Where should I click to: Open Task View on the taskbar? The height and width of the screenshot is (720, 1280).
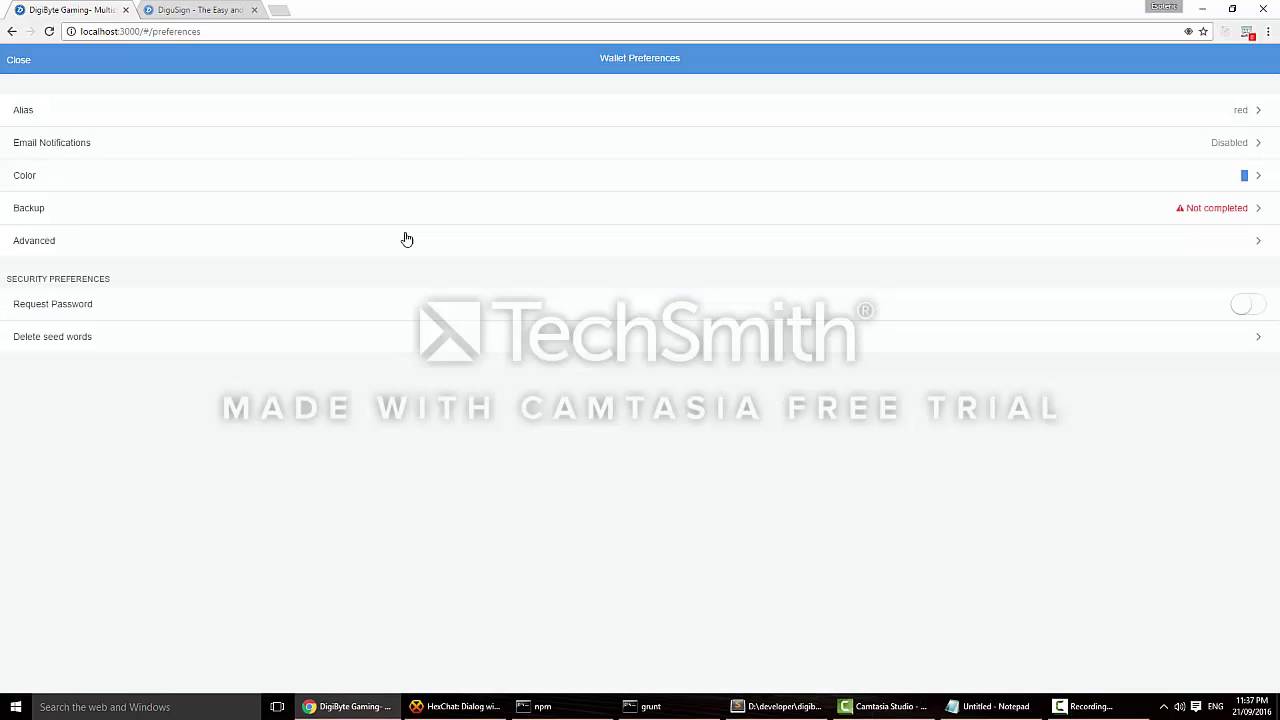277,706
